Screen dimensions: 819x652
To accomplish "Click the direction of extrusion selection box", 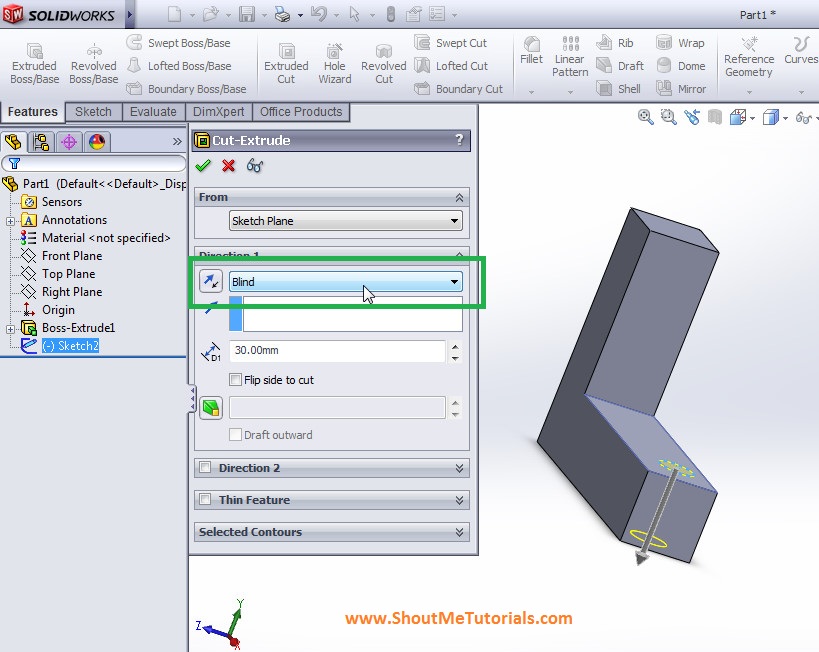I will tap(346, 314).
